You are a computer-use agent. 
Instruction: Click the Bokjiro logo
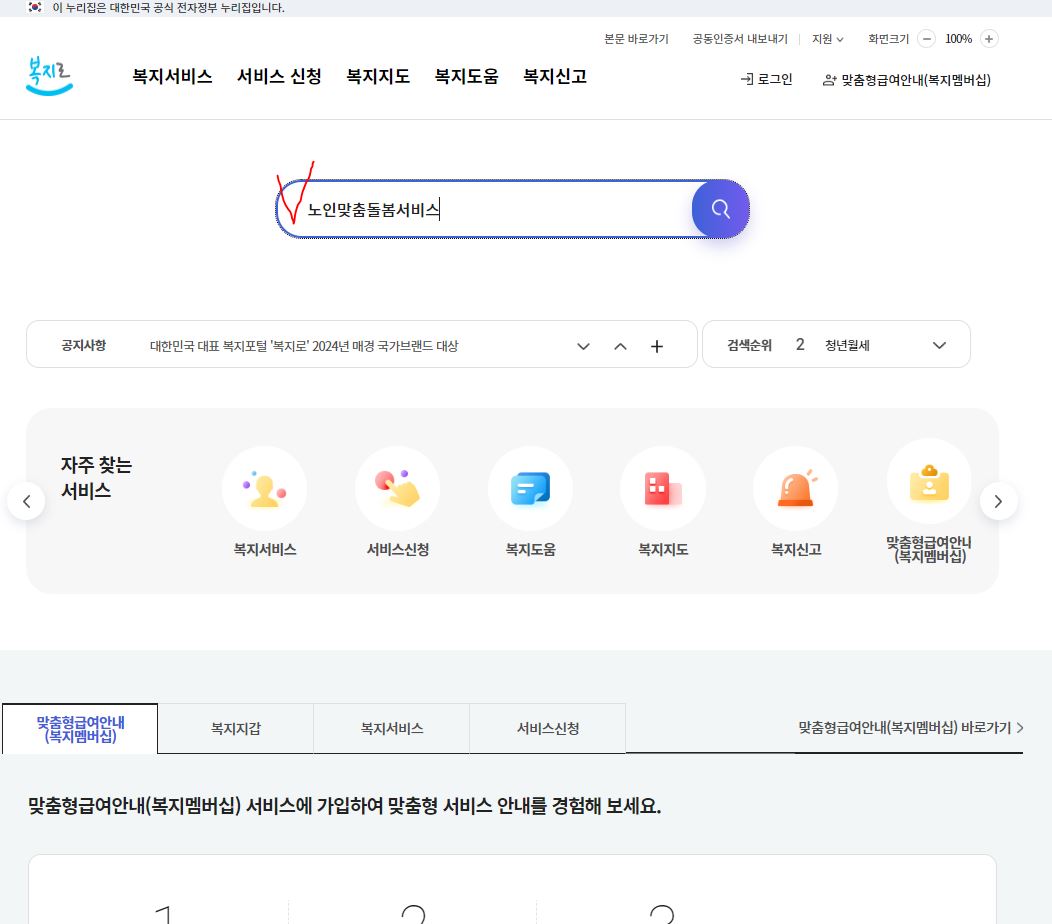(x=48, y=74)
